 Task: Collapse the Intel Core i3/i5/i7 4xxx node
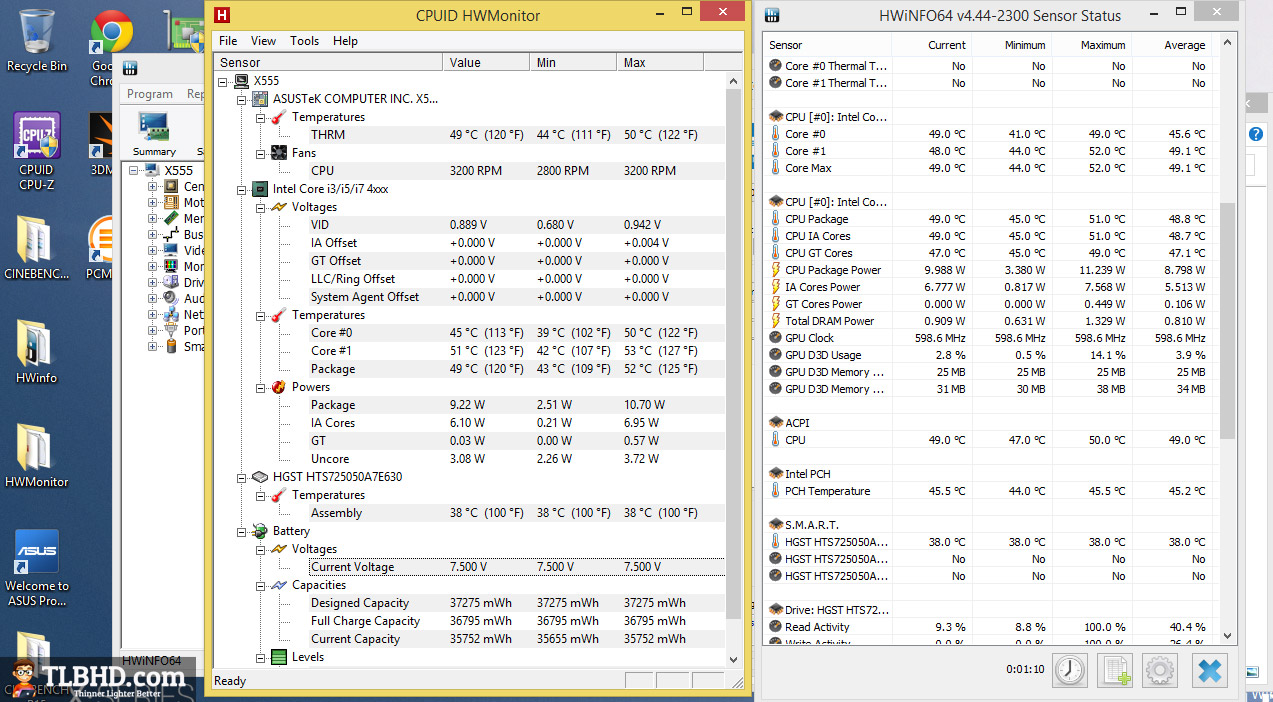241,189
